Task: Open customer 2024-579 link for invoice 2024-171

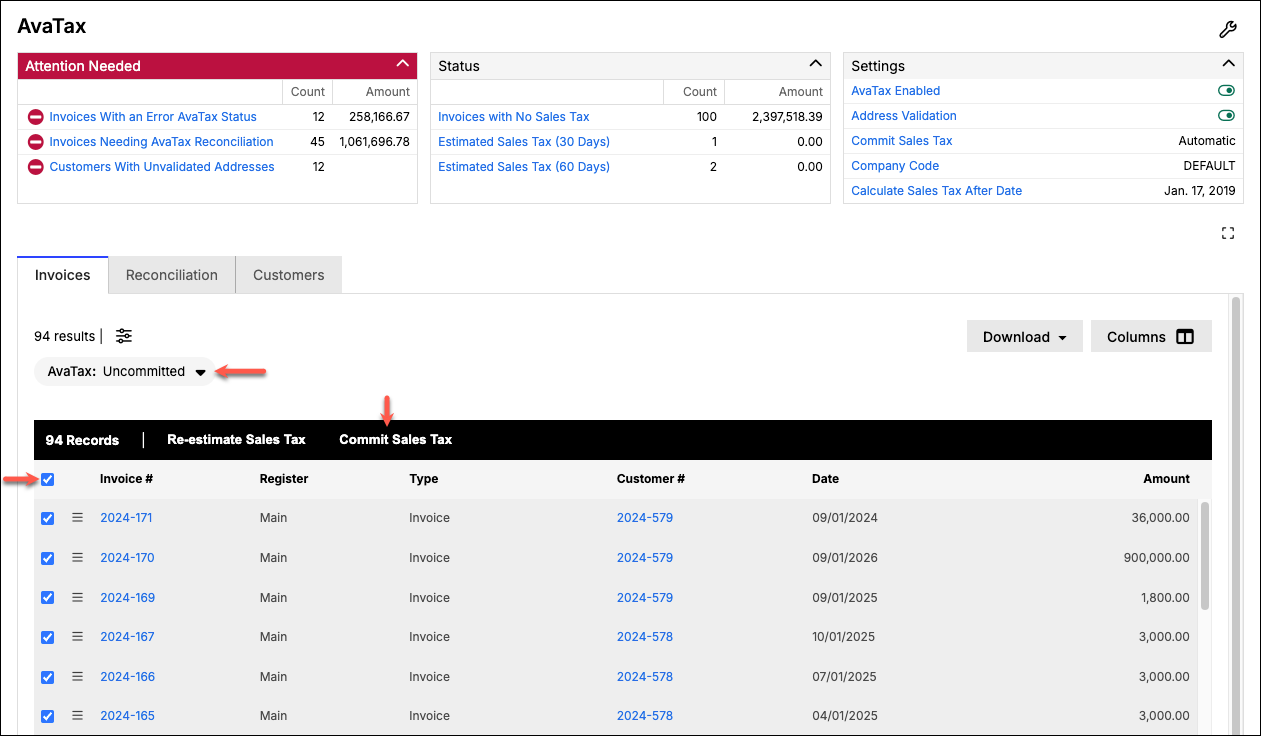Action: 645,518
